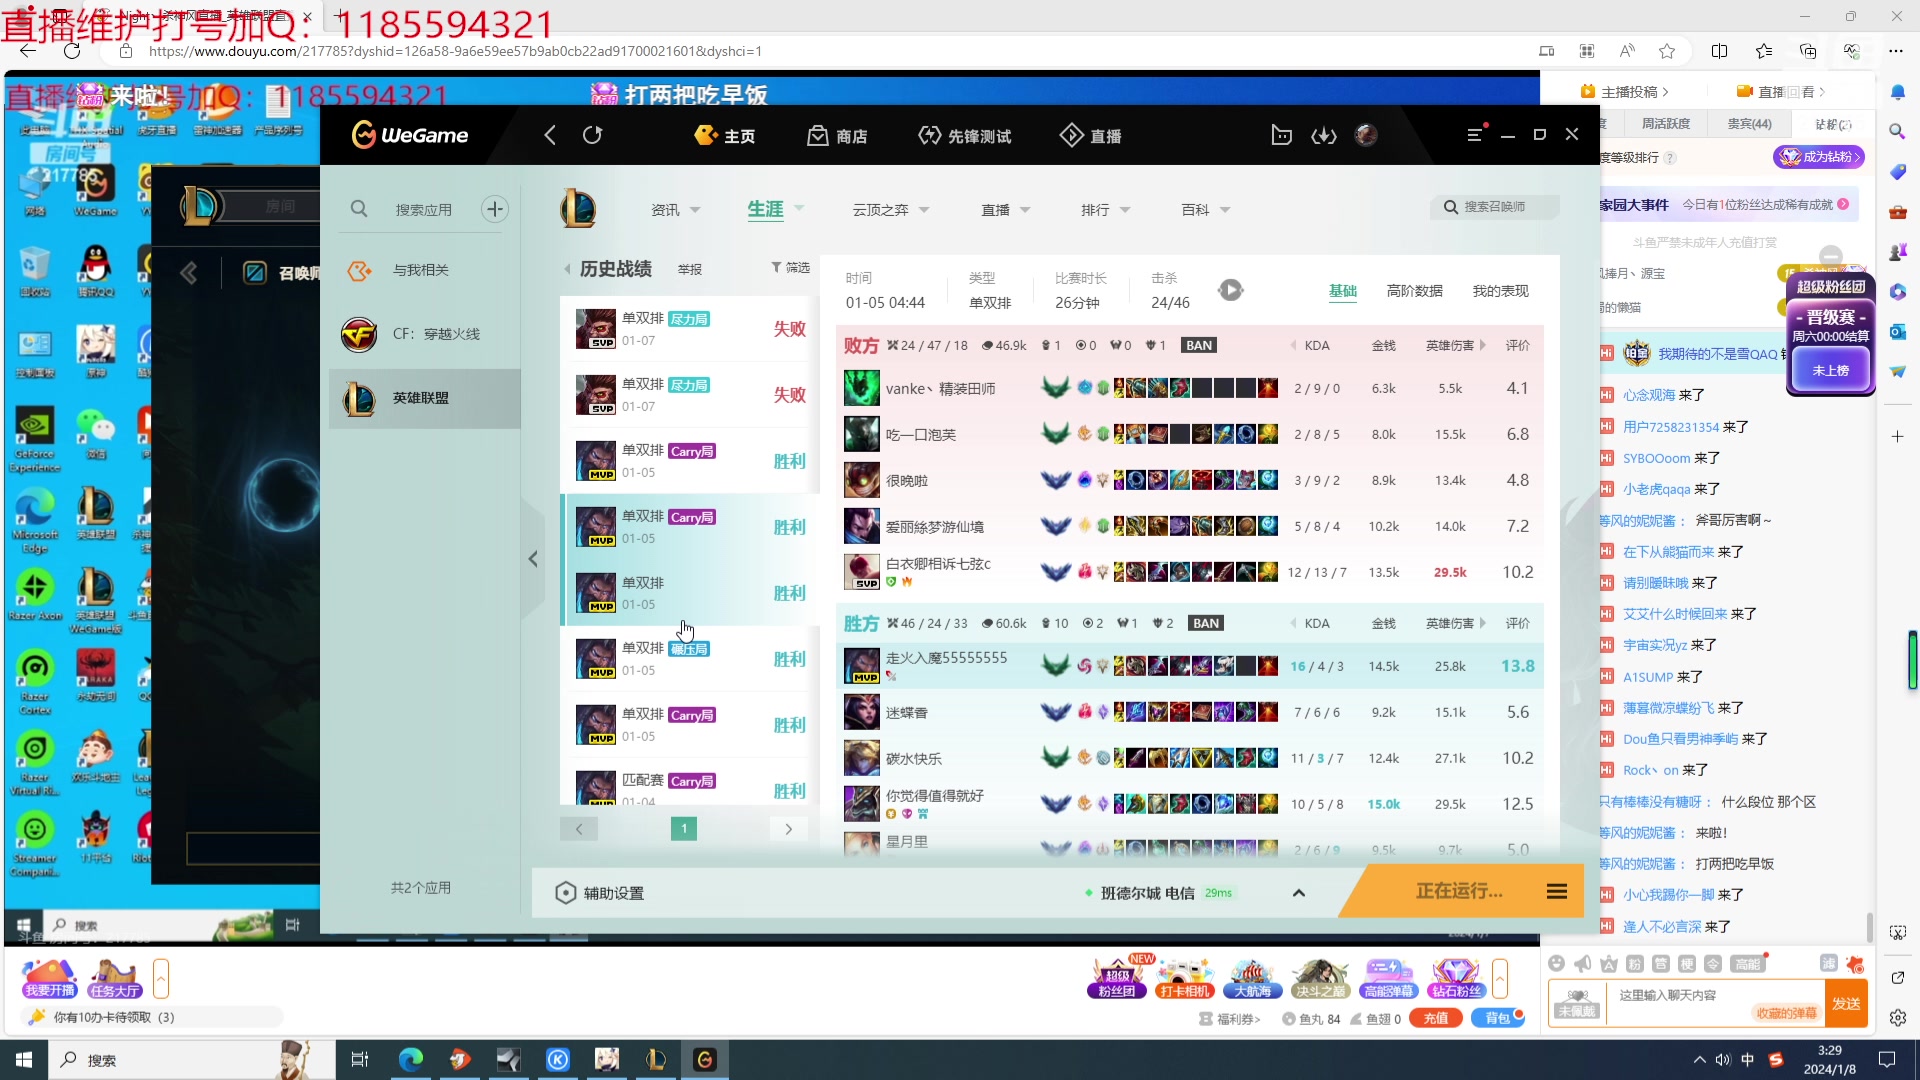This screenshot has height=1080, width=1920.
Task: Collapse the match list panel arrow
Action: pyautogui.click(x=533, y=559)
